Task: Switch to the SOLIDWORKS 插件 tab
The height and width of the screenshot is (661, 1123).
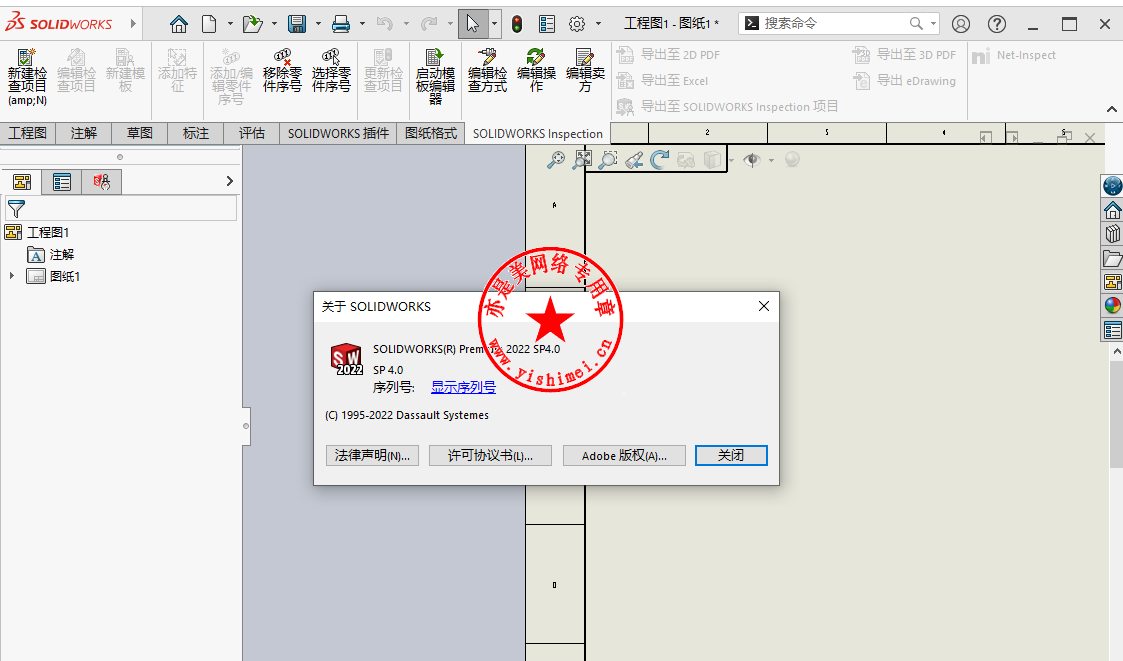Action: pos(338,133)
